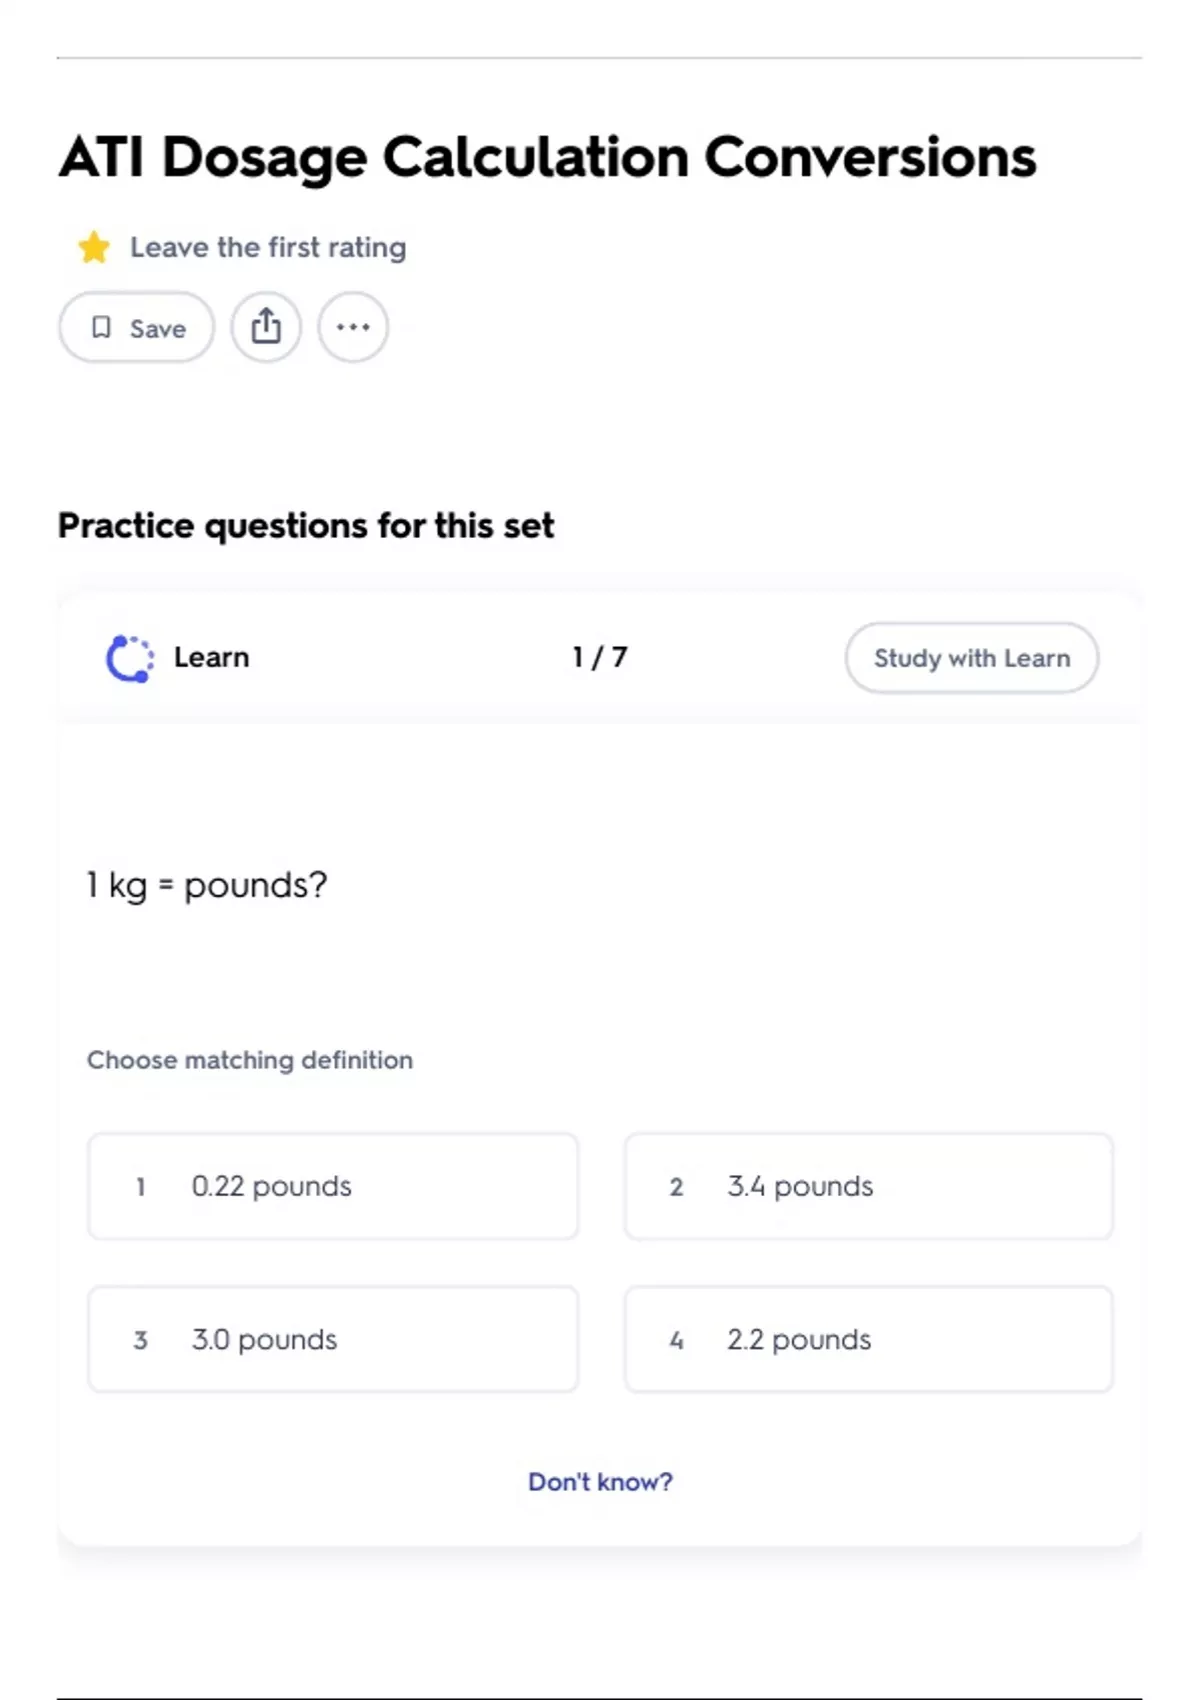Image resolution: width=1200 pixels, height=1700 pixels.
Task: Click the '1 kg = pounds?' question text
Action: [x=207, y=885]
